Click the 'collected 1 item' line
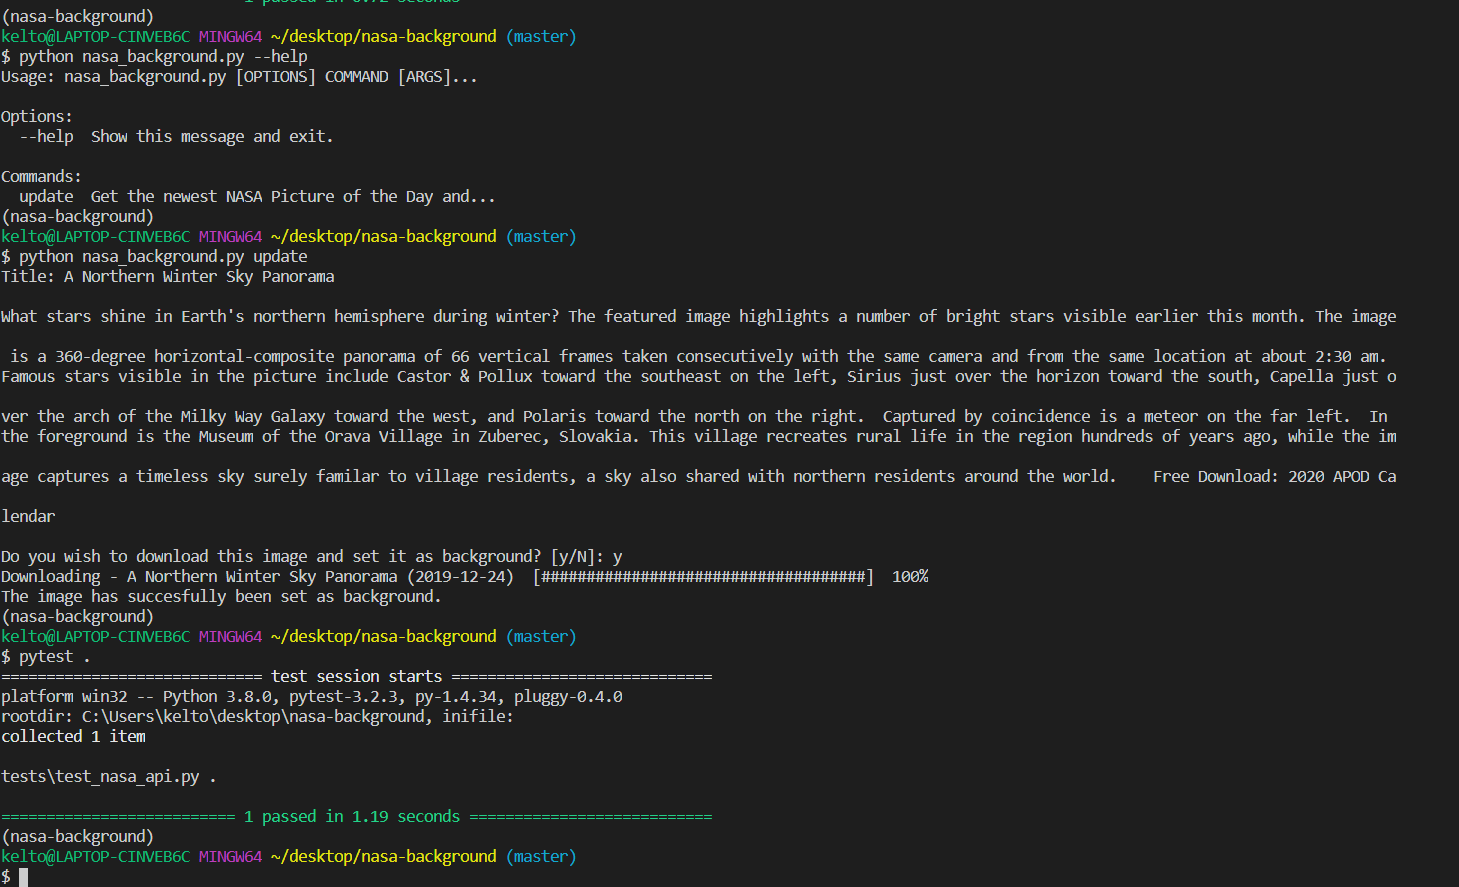Screen dimensions: 1459x887 73,737
